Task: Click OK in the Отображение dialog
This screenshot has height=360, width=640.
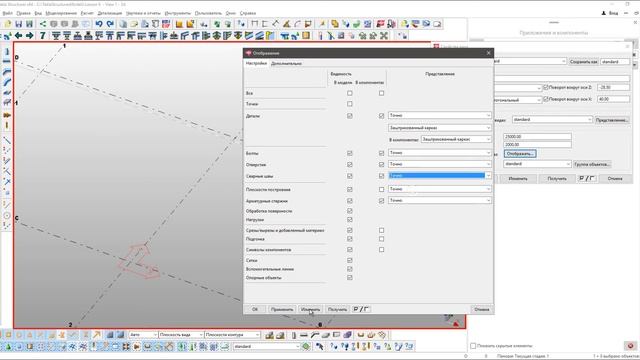Action: [x=255, y=309]
